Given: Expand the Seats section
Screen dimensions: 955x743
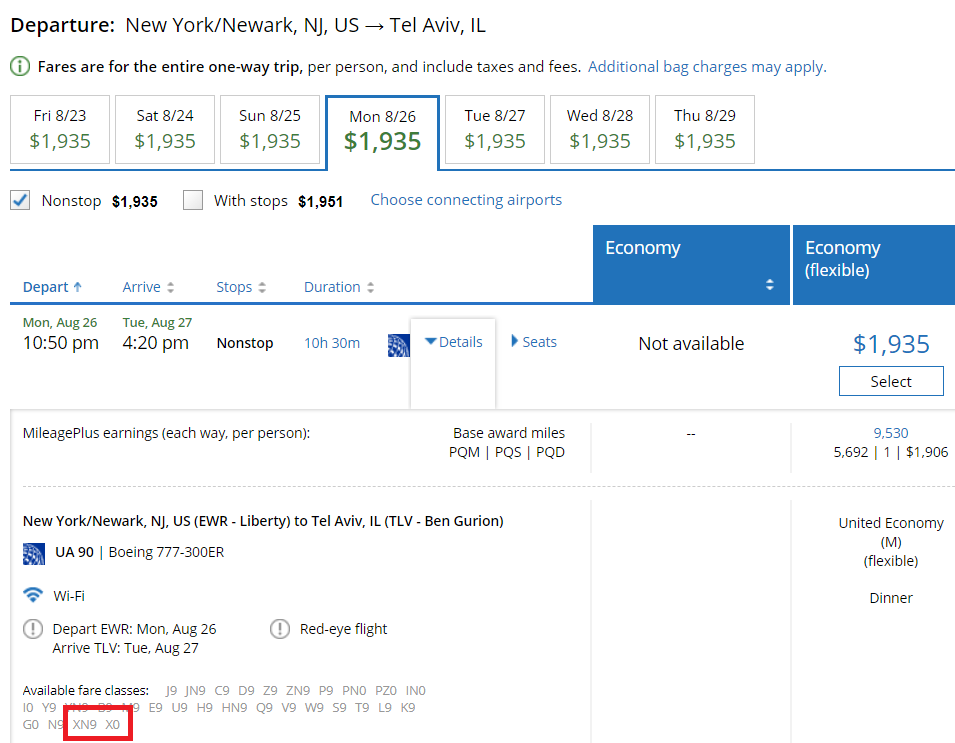Looking at the screenshot, I should click(534, 342).
